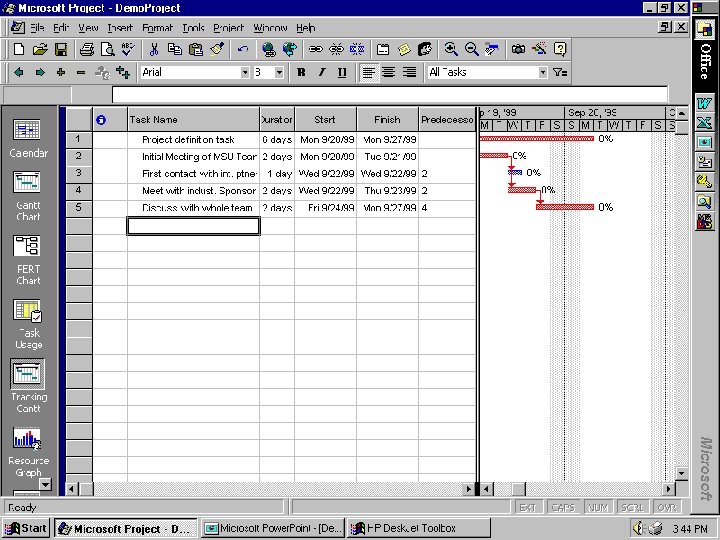Open the View menu
Screen dimensions: 720x540
pos(88,28)
